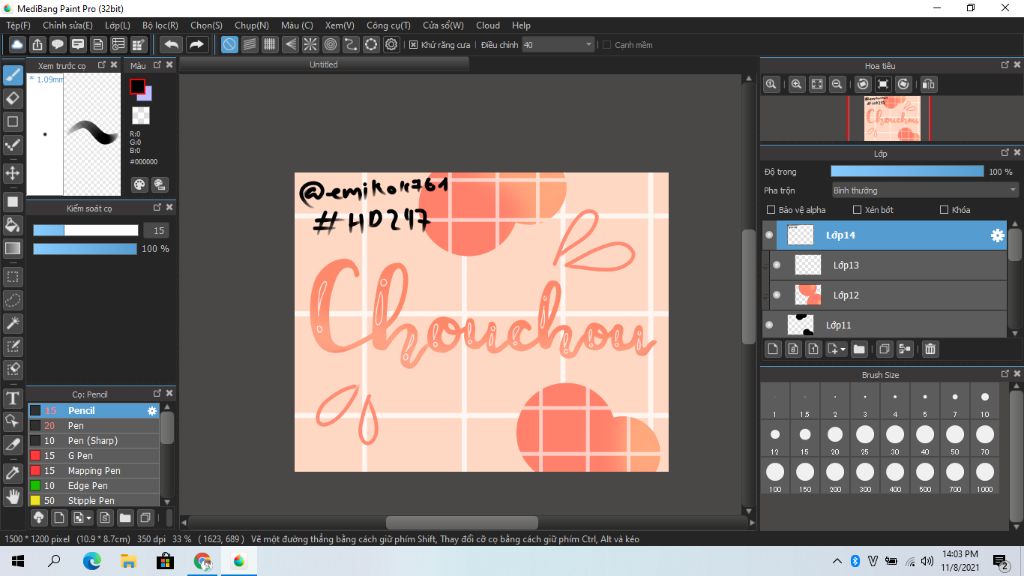Hide layer Lớp14
Image resolution: width=1024 pixels, height=576 pixels.
click(769, 235)
